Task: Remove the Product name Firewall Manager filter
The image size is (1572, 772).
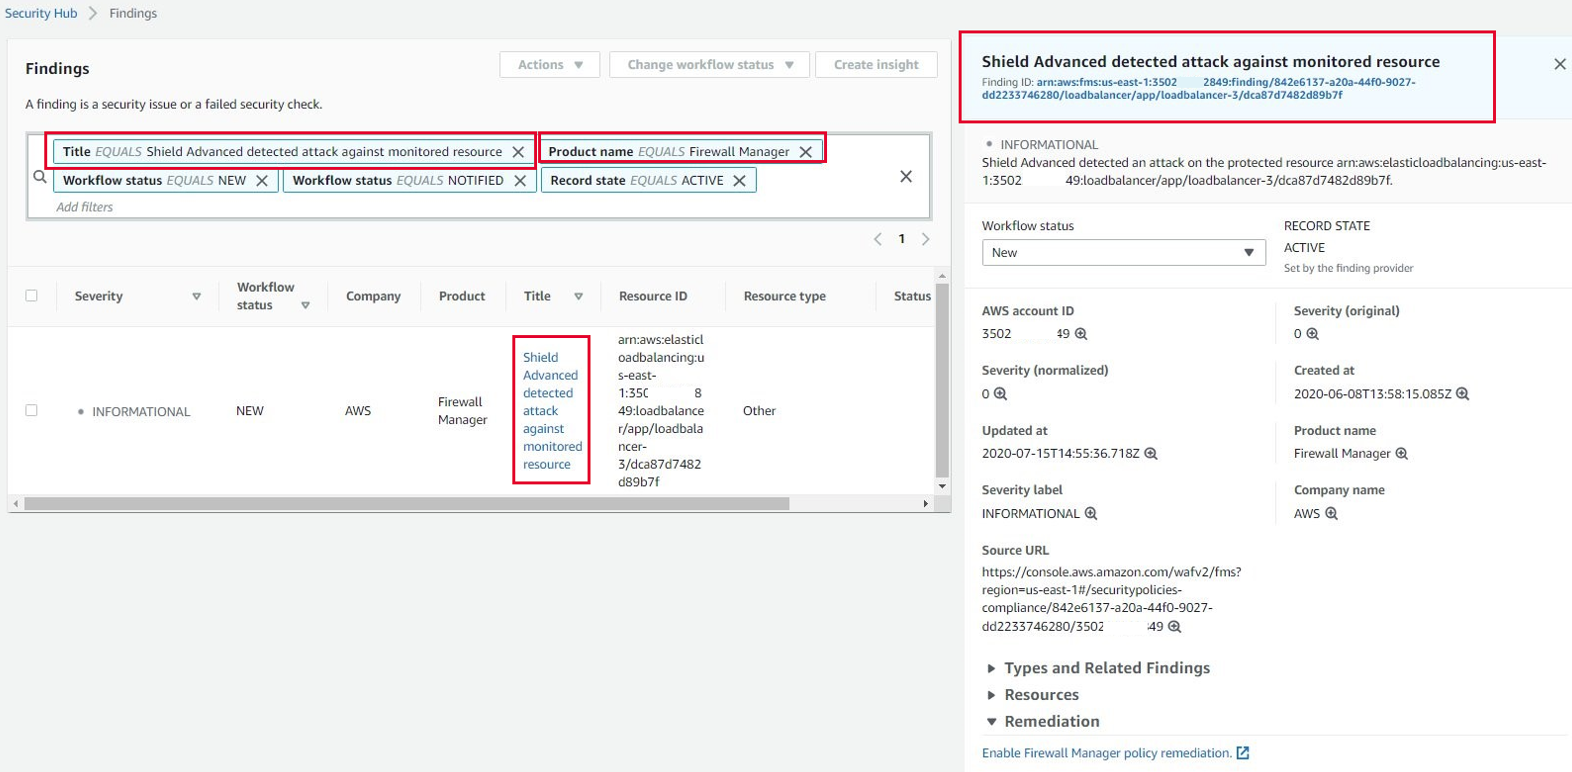Action: (x=806, y=152)
